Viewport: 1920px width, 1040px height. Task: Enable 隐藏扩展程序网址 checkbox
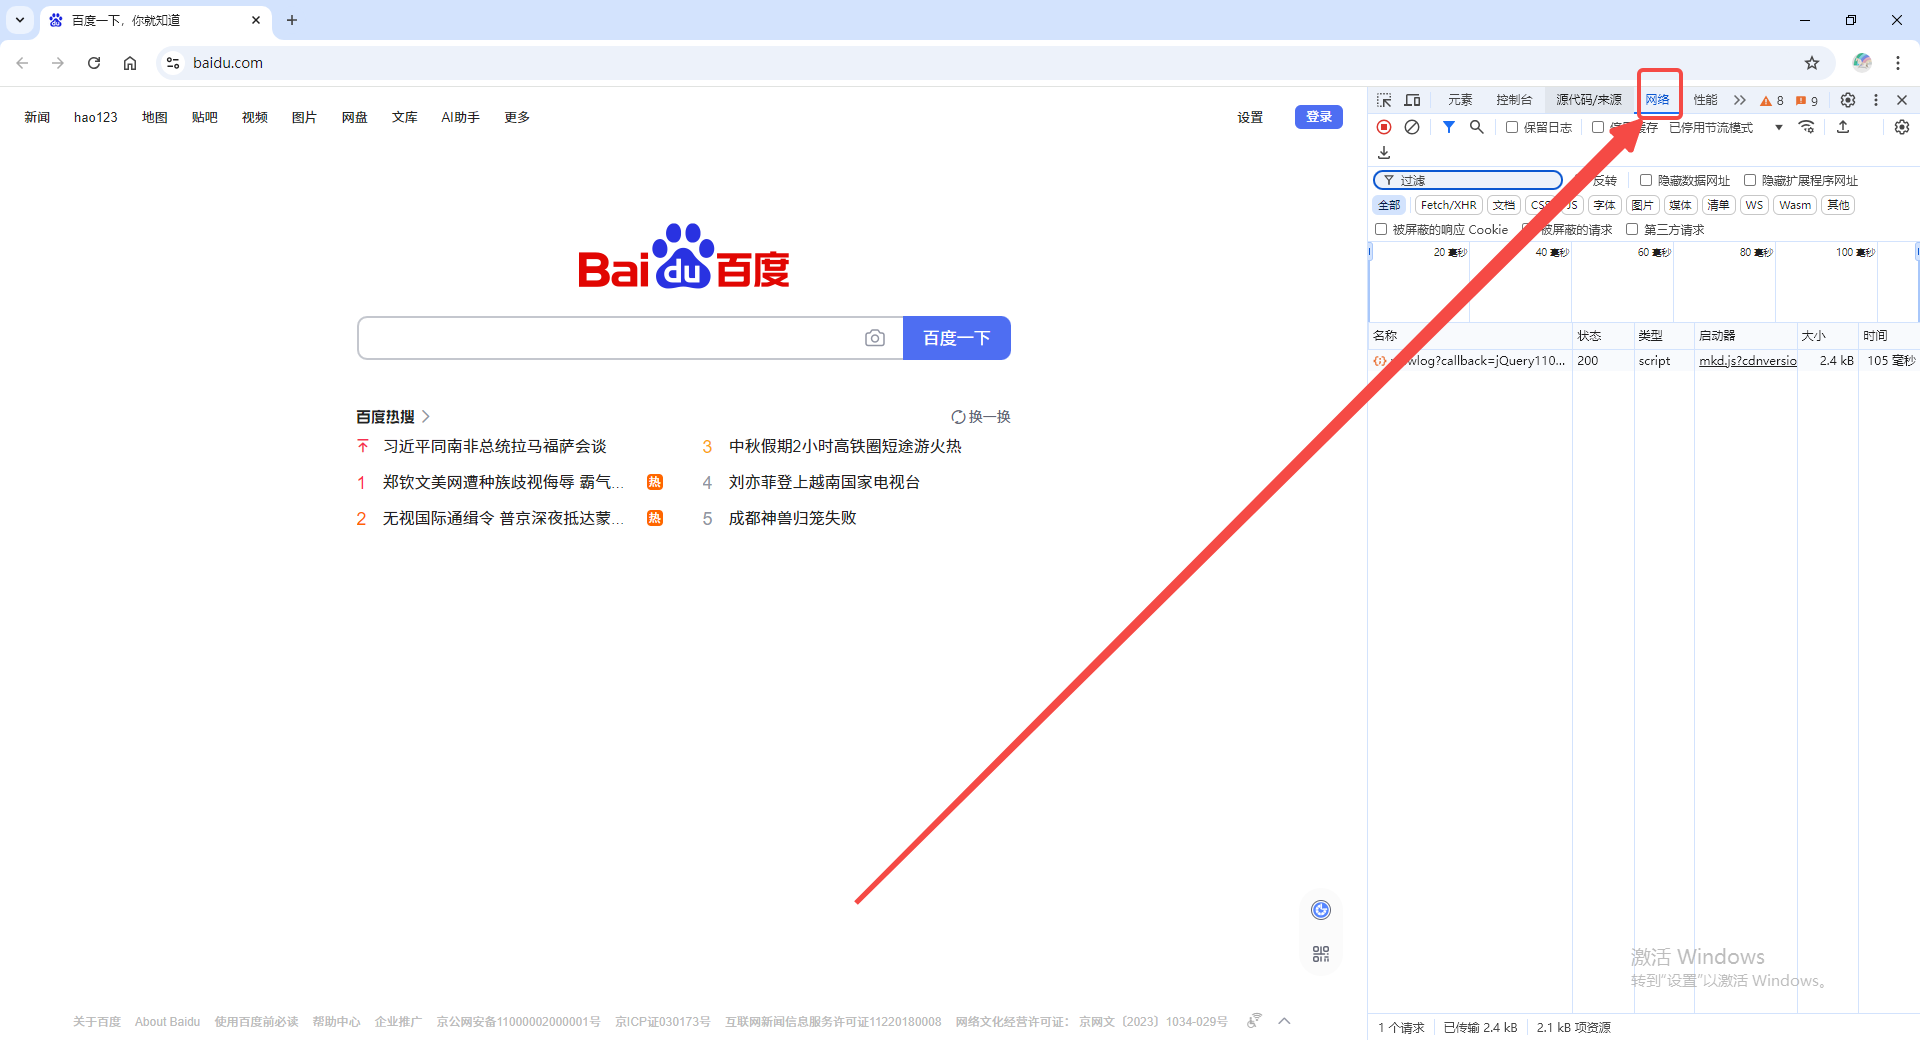[x=1750, y=180]
